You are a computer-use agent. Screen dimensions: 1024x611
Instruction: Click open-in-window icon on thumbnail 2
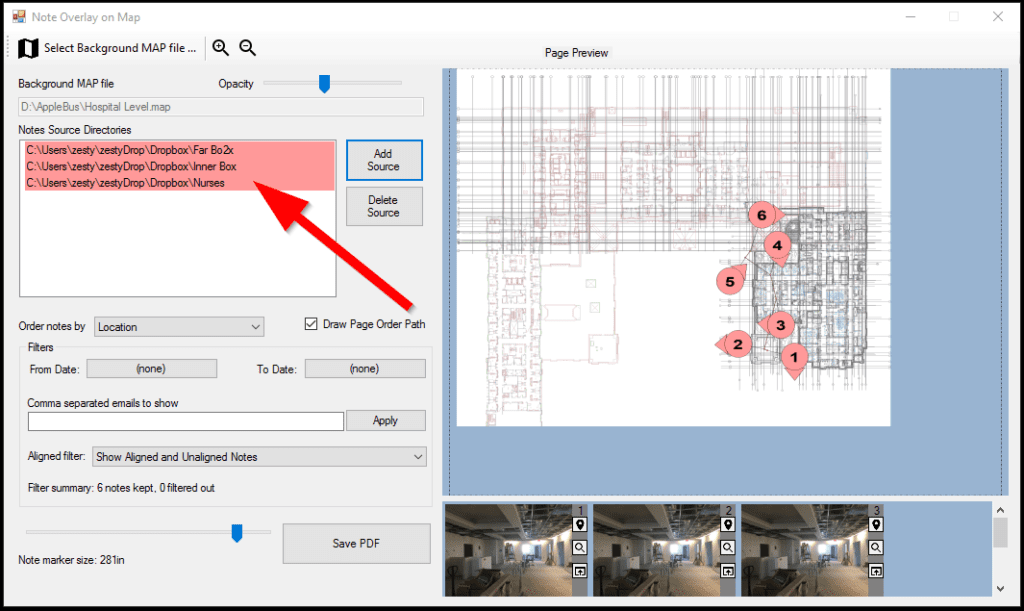tap(727, 570)
